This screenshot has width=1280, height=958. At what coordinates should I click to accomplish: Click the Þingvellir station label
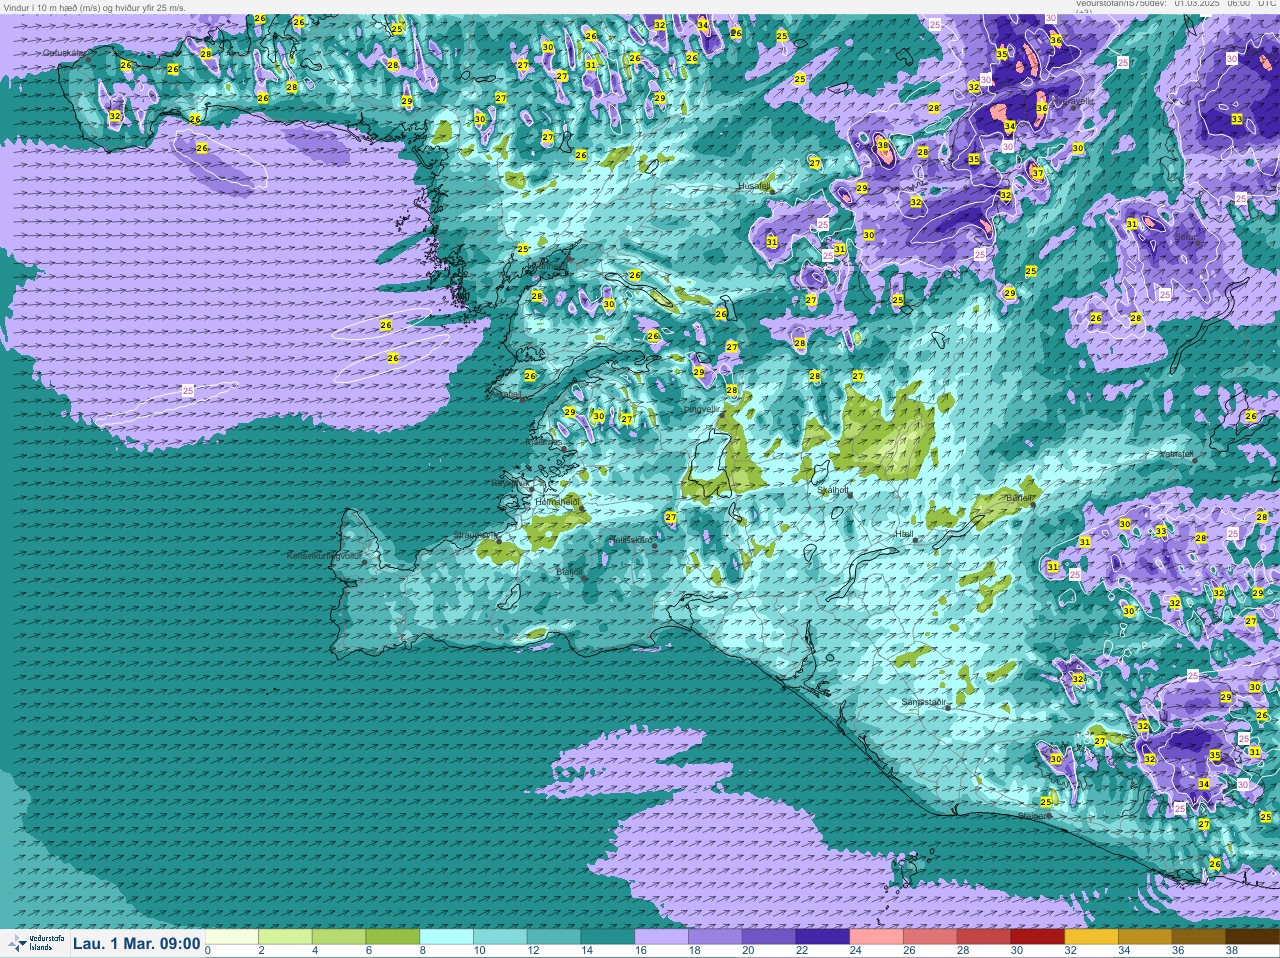[701, 409]
